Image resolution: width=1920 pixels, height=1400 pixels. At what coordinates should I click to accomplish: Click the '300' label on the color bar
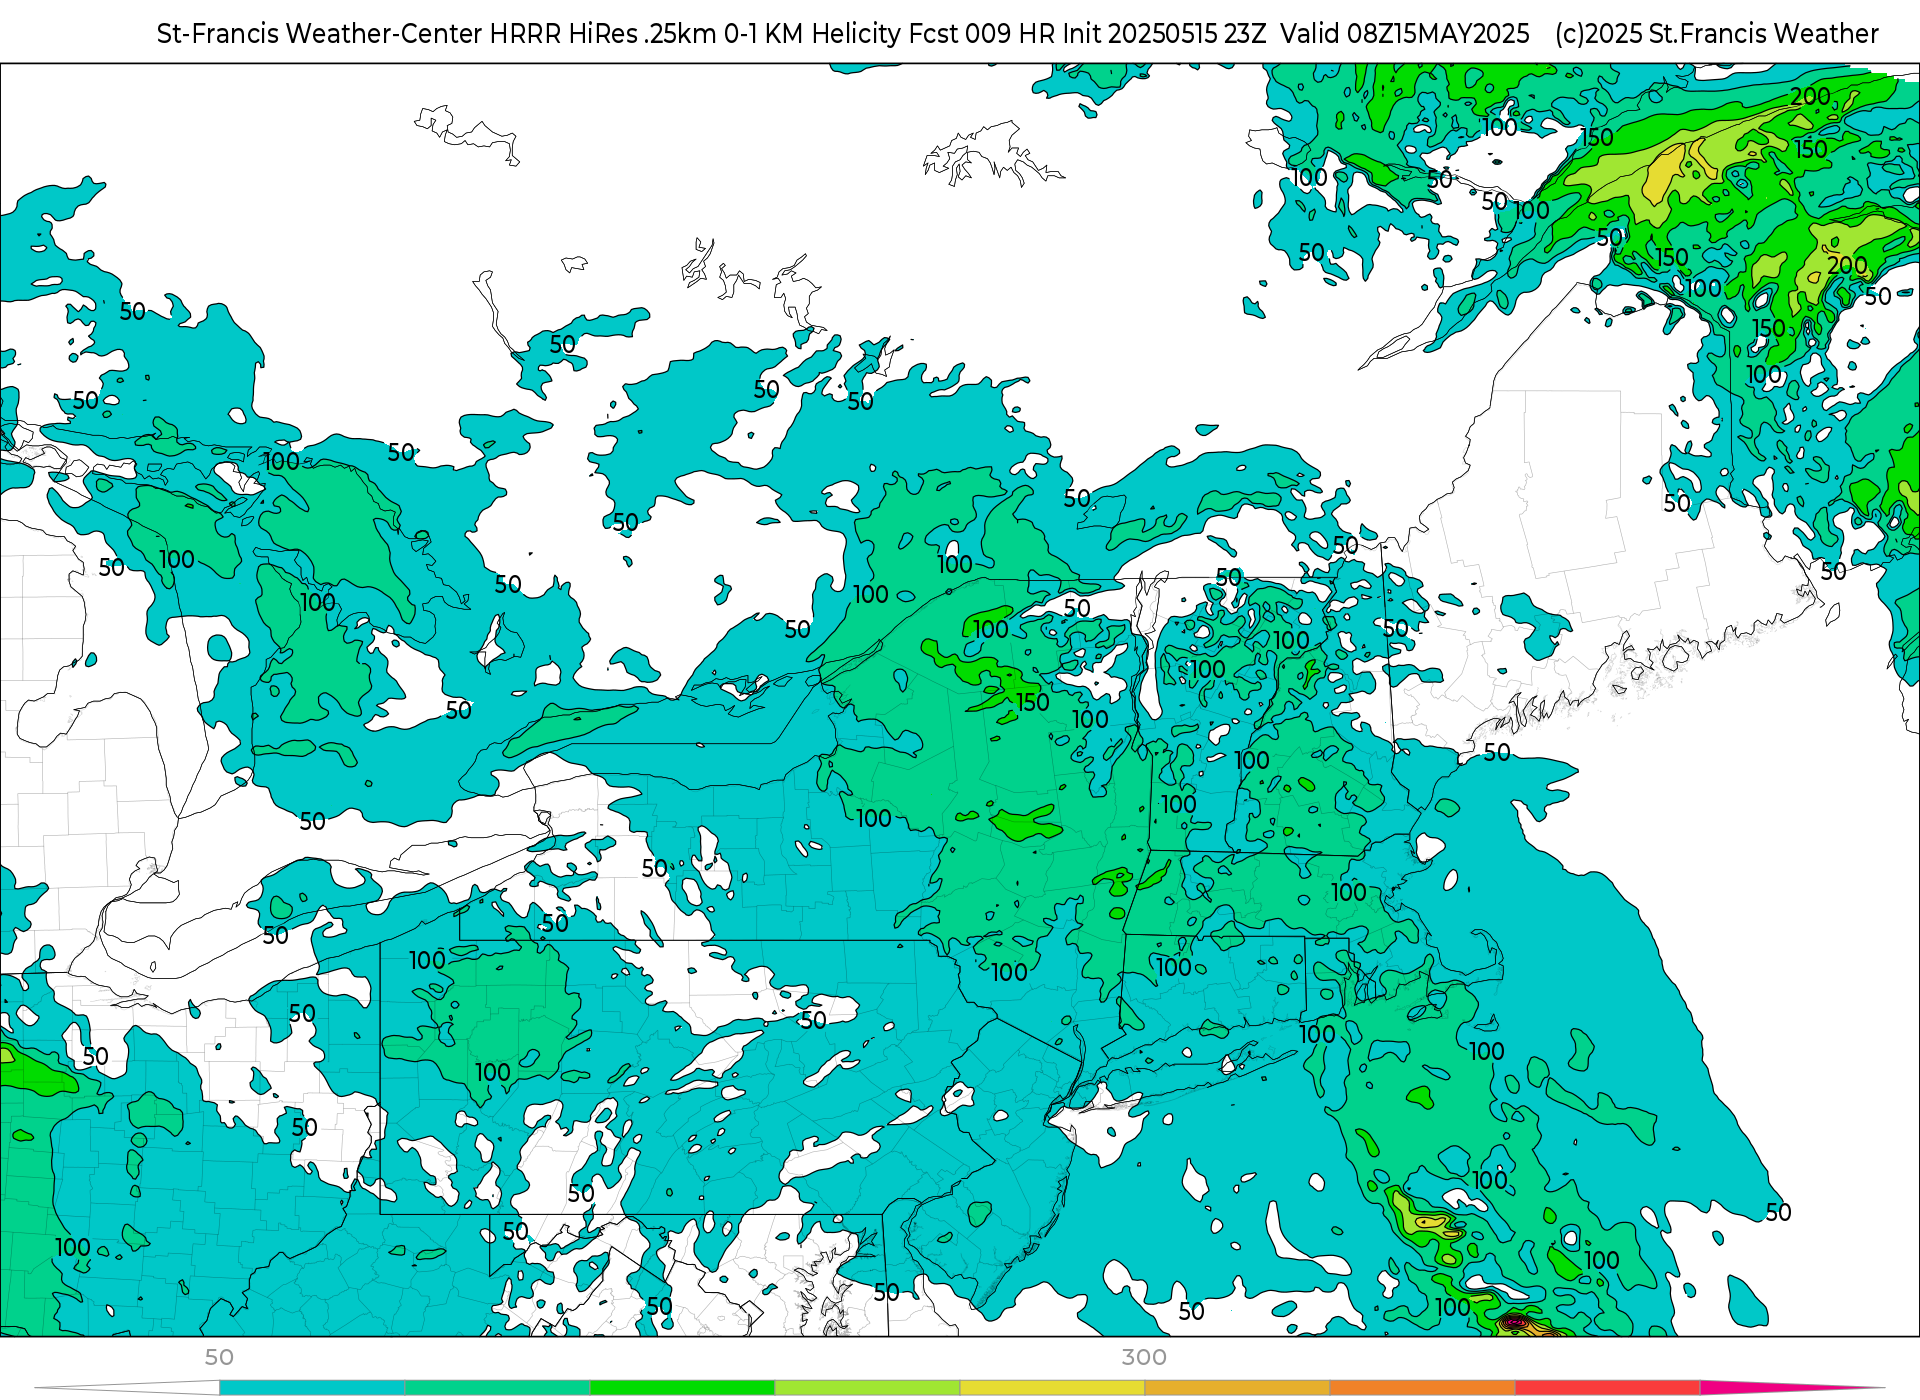click(x=1144, y=1357)
